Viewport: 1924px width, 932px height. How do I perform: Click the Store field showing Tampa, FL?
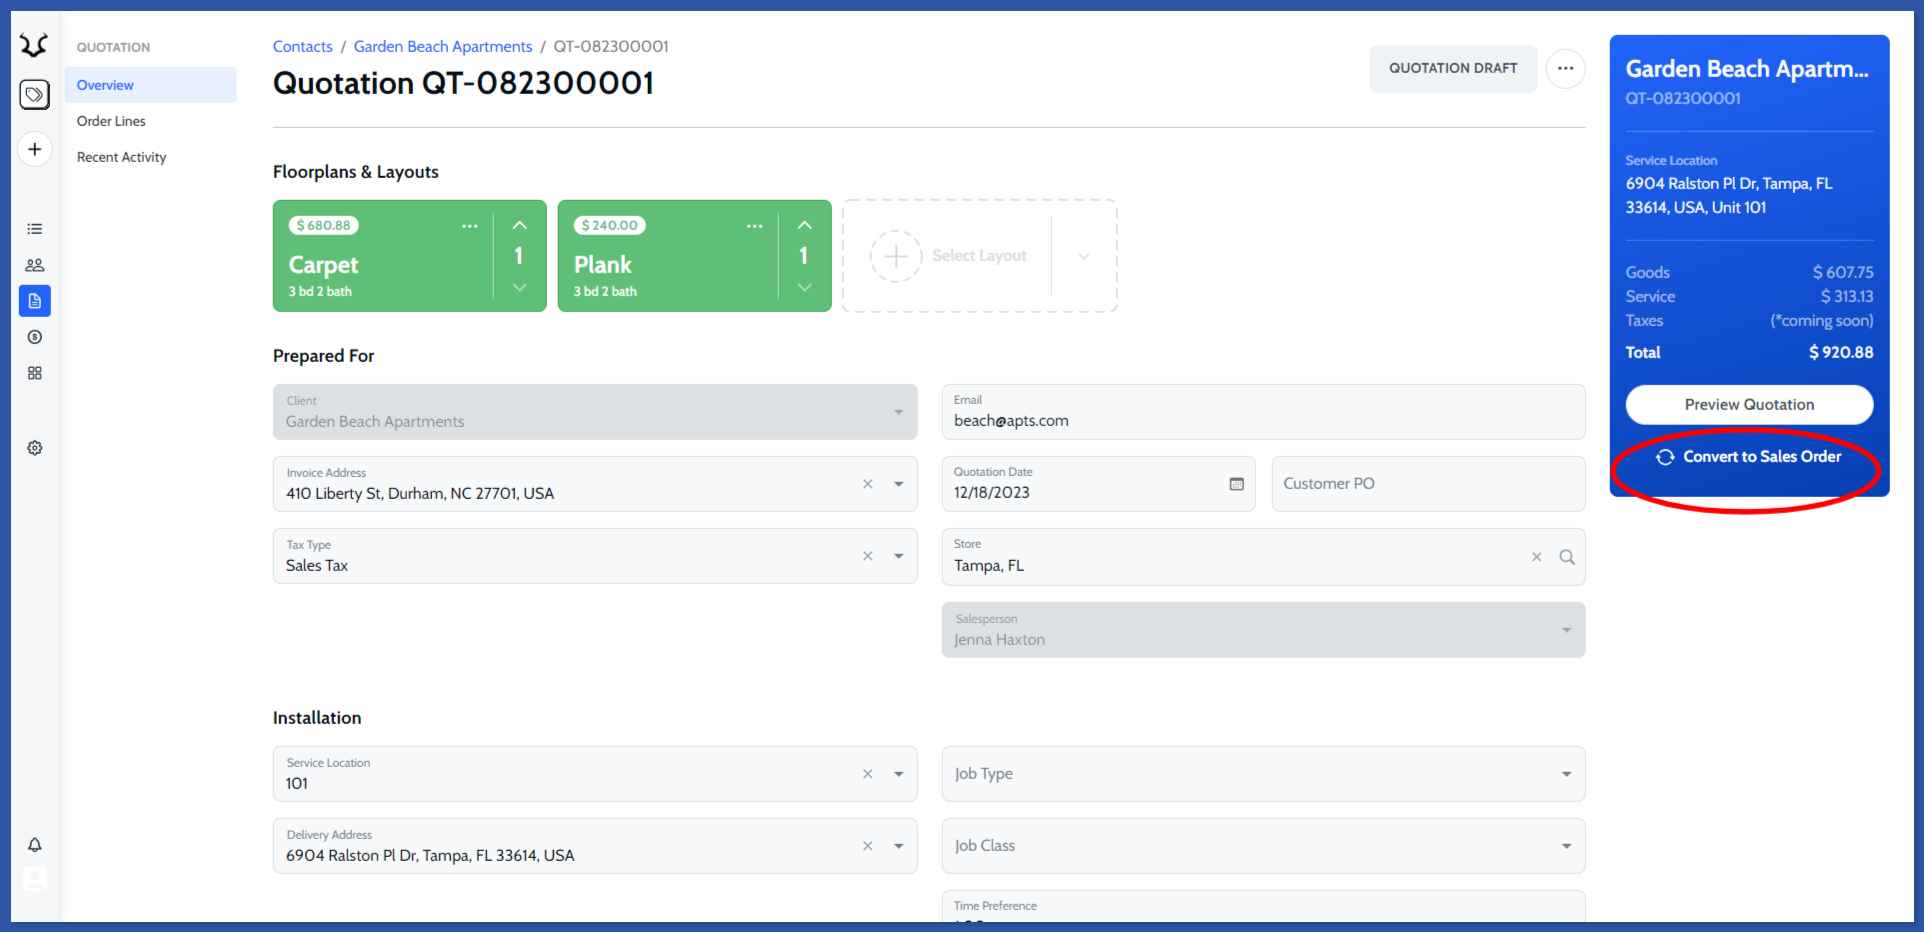point(1264,557)
